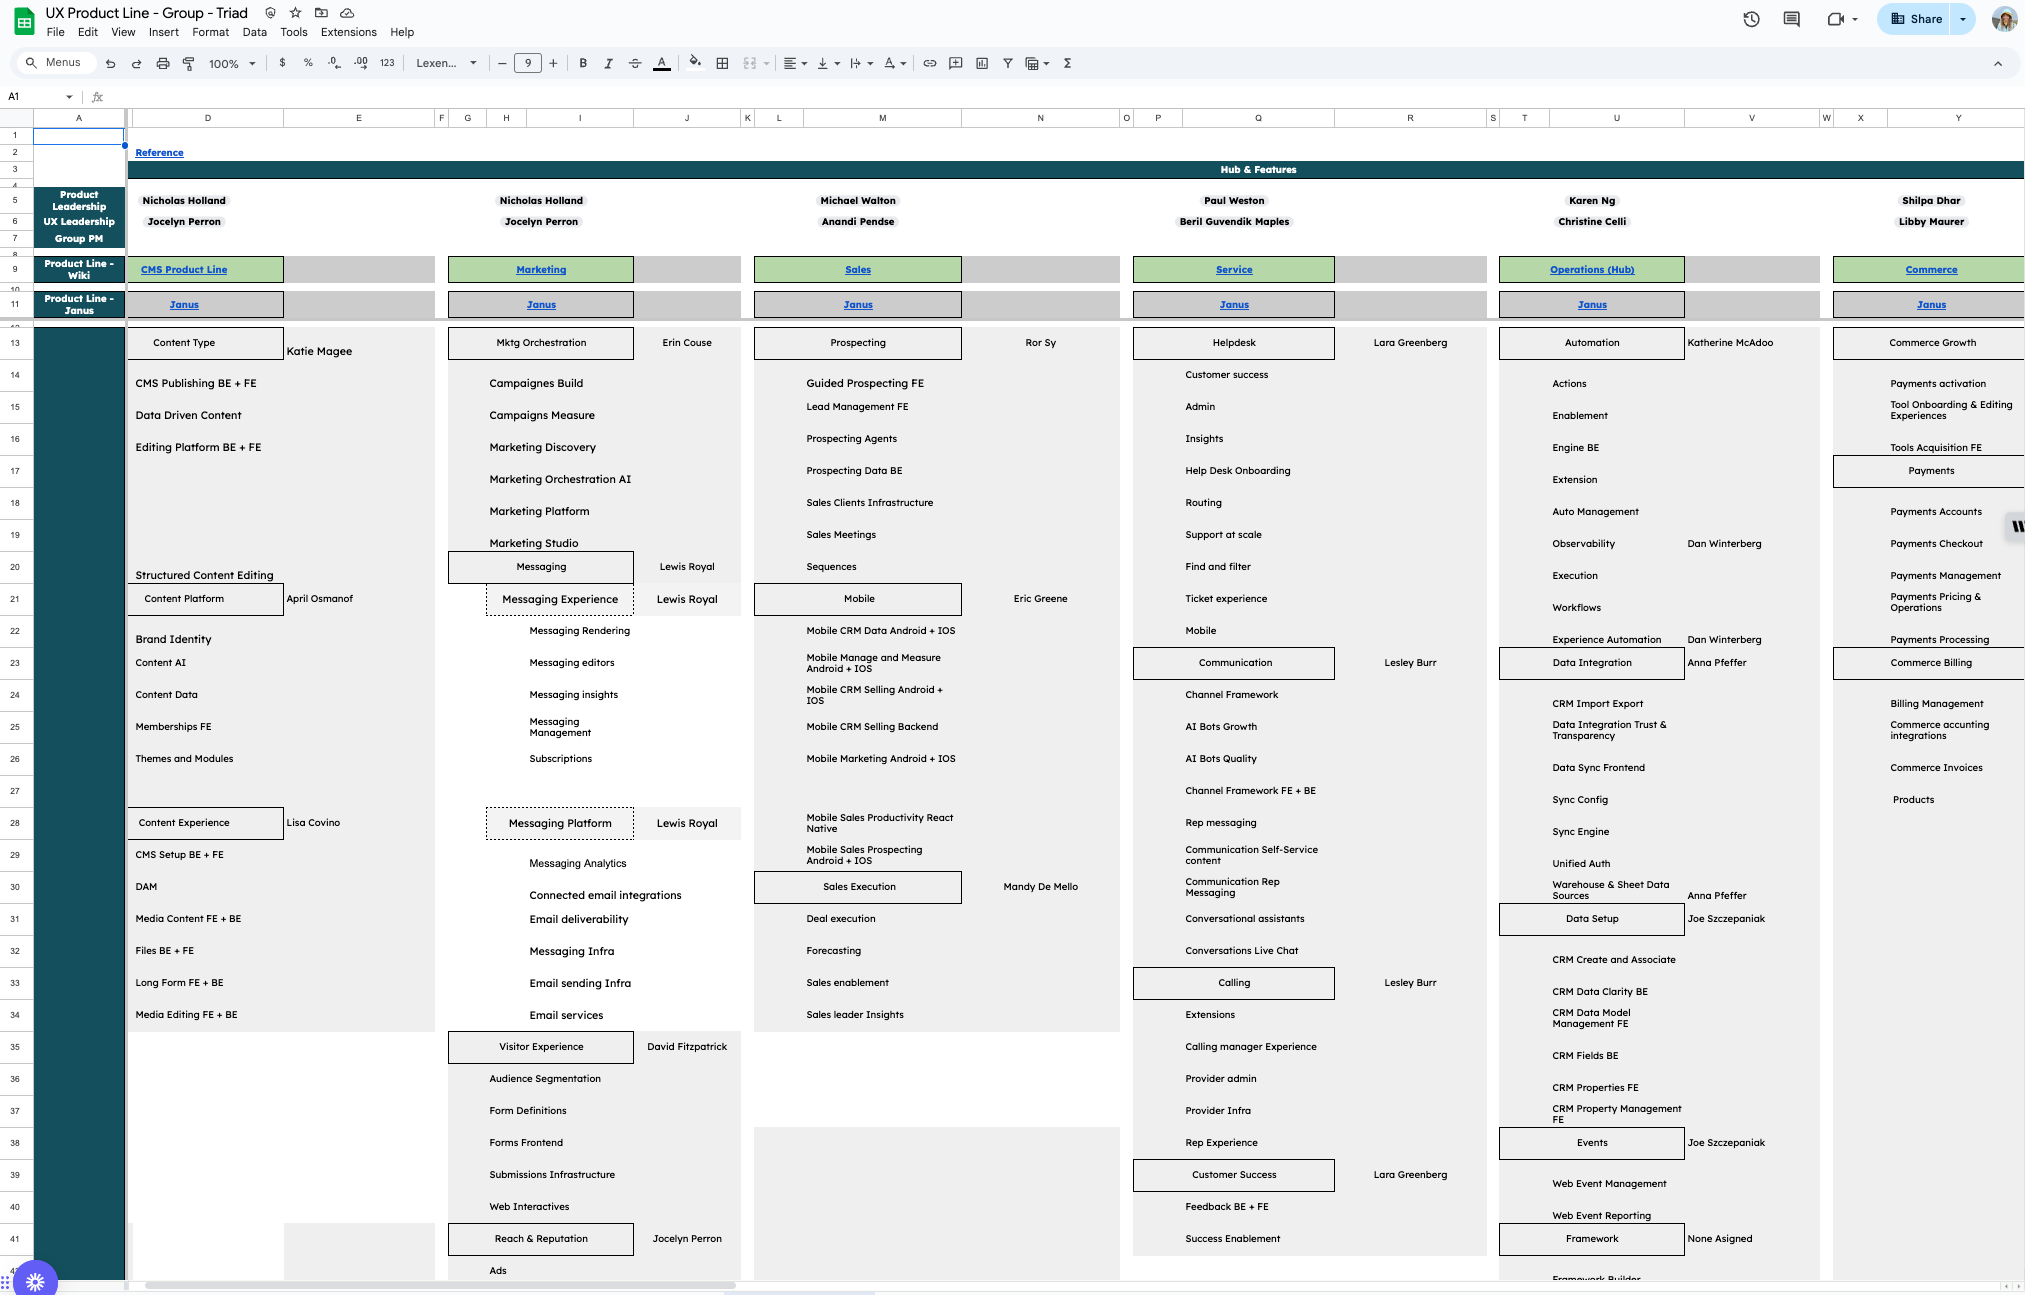Click the print icon

(x=163, y=63)
